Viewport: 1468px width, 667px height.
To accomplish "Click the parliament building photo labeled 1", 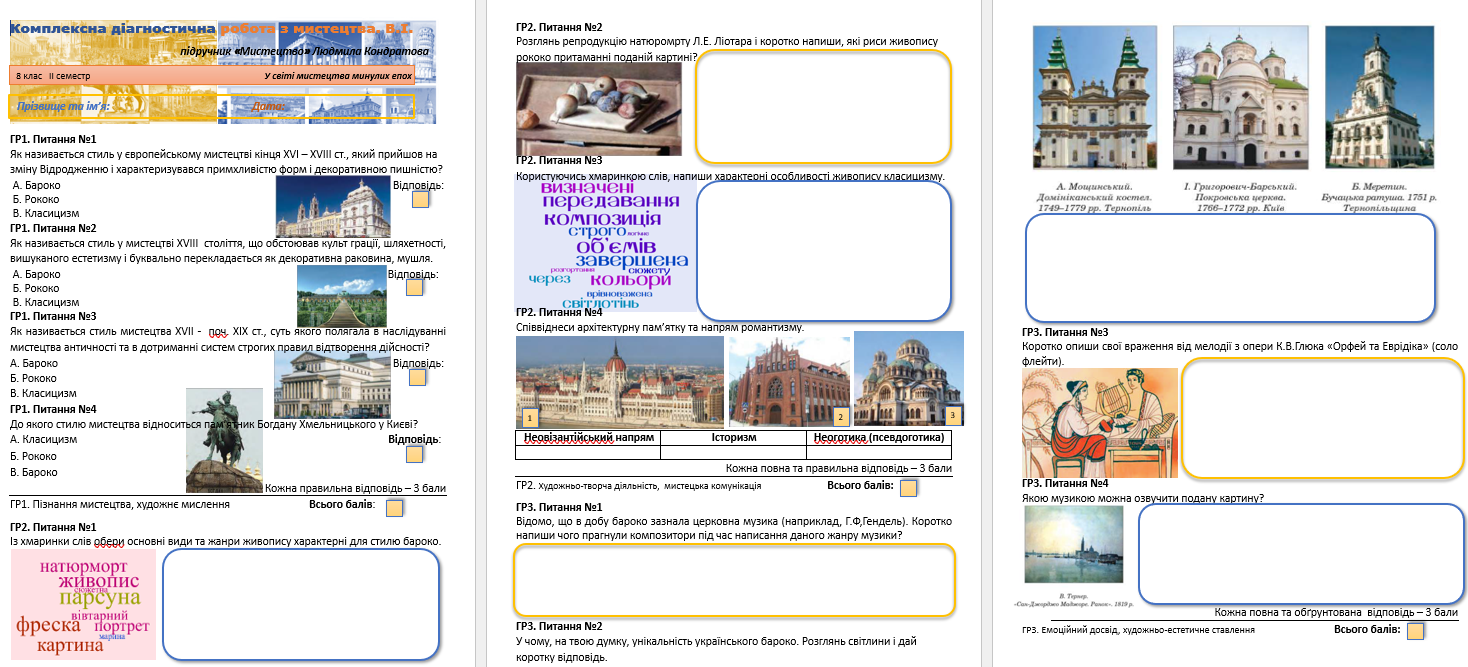I will coord(620,382).
